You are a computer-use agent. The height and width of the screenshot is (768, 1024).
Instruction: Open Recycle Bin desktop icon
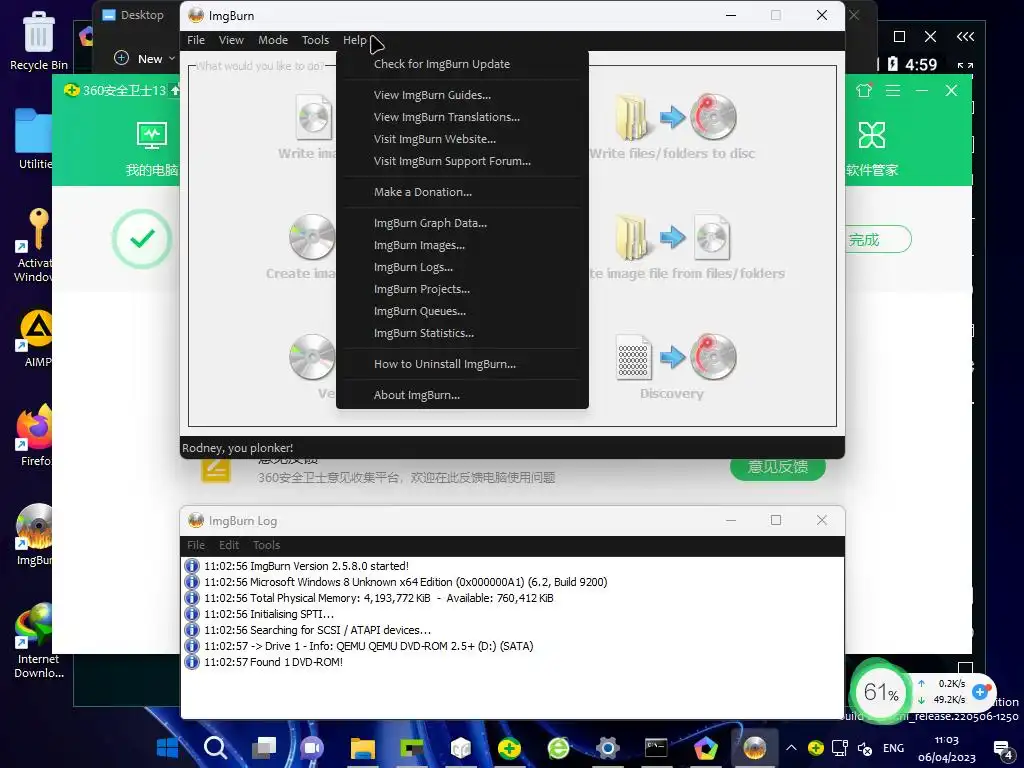coord(39,40)
